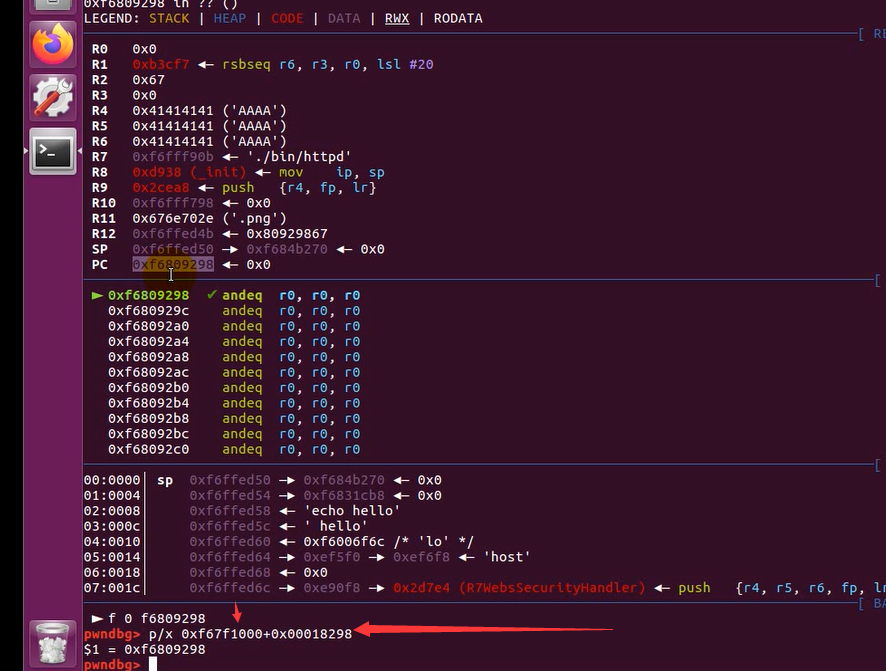
Task: Click disassembly address 0xf68092c0
Action: [149, 450]
